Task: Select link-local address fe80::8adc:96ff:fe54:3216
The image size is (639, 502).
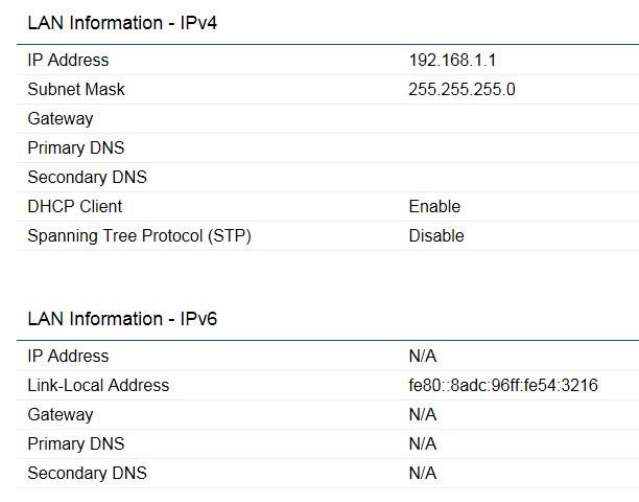Action: coord(503,385)
